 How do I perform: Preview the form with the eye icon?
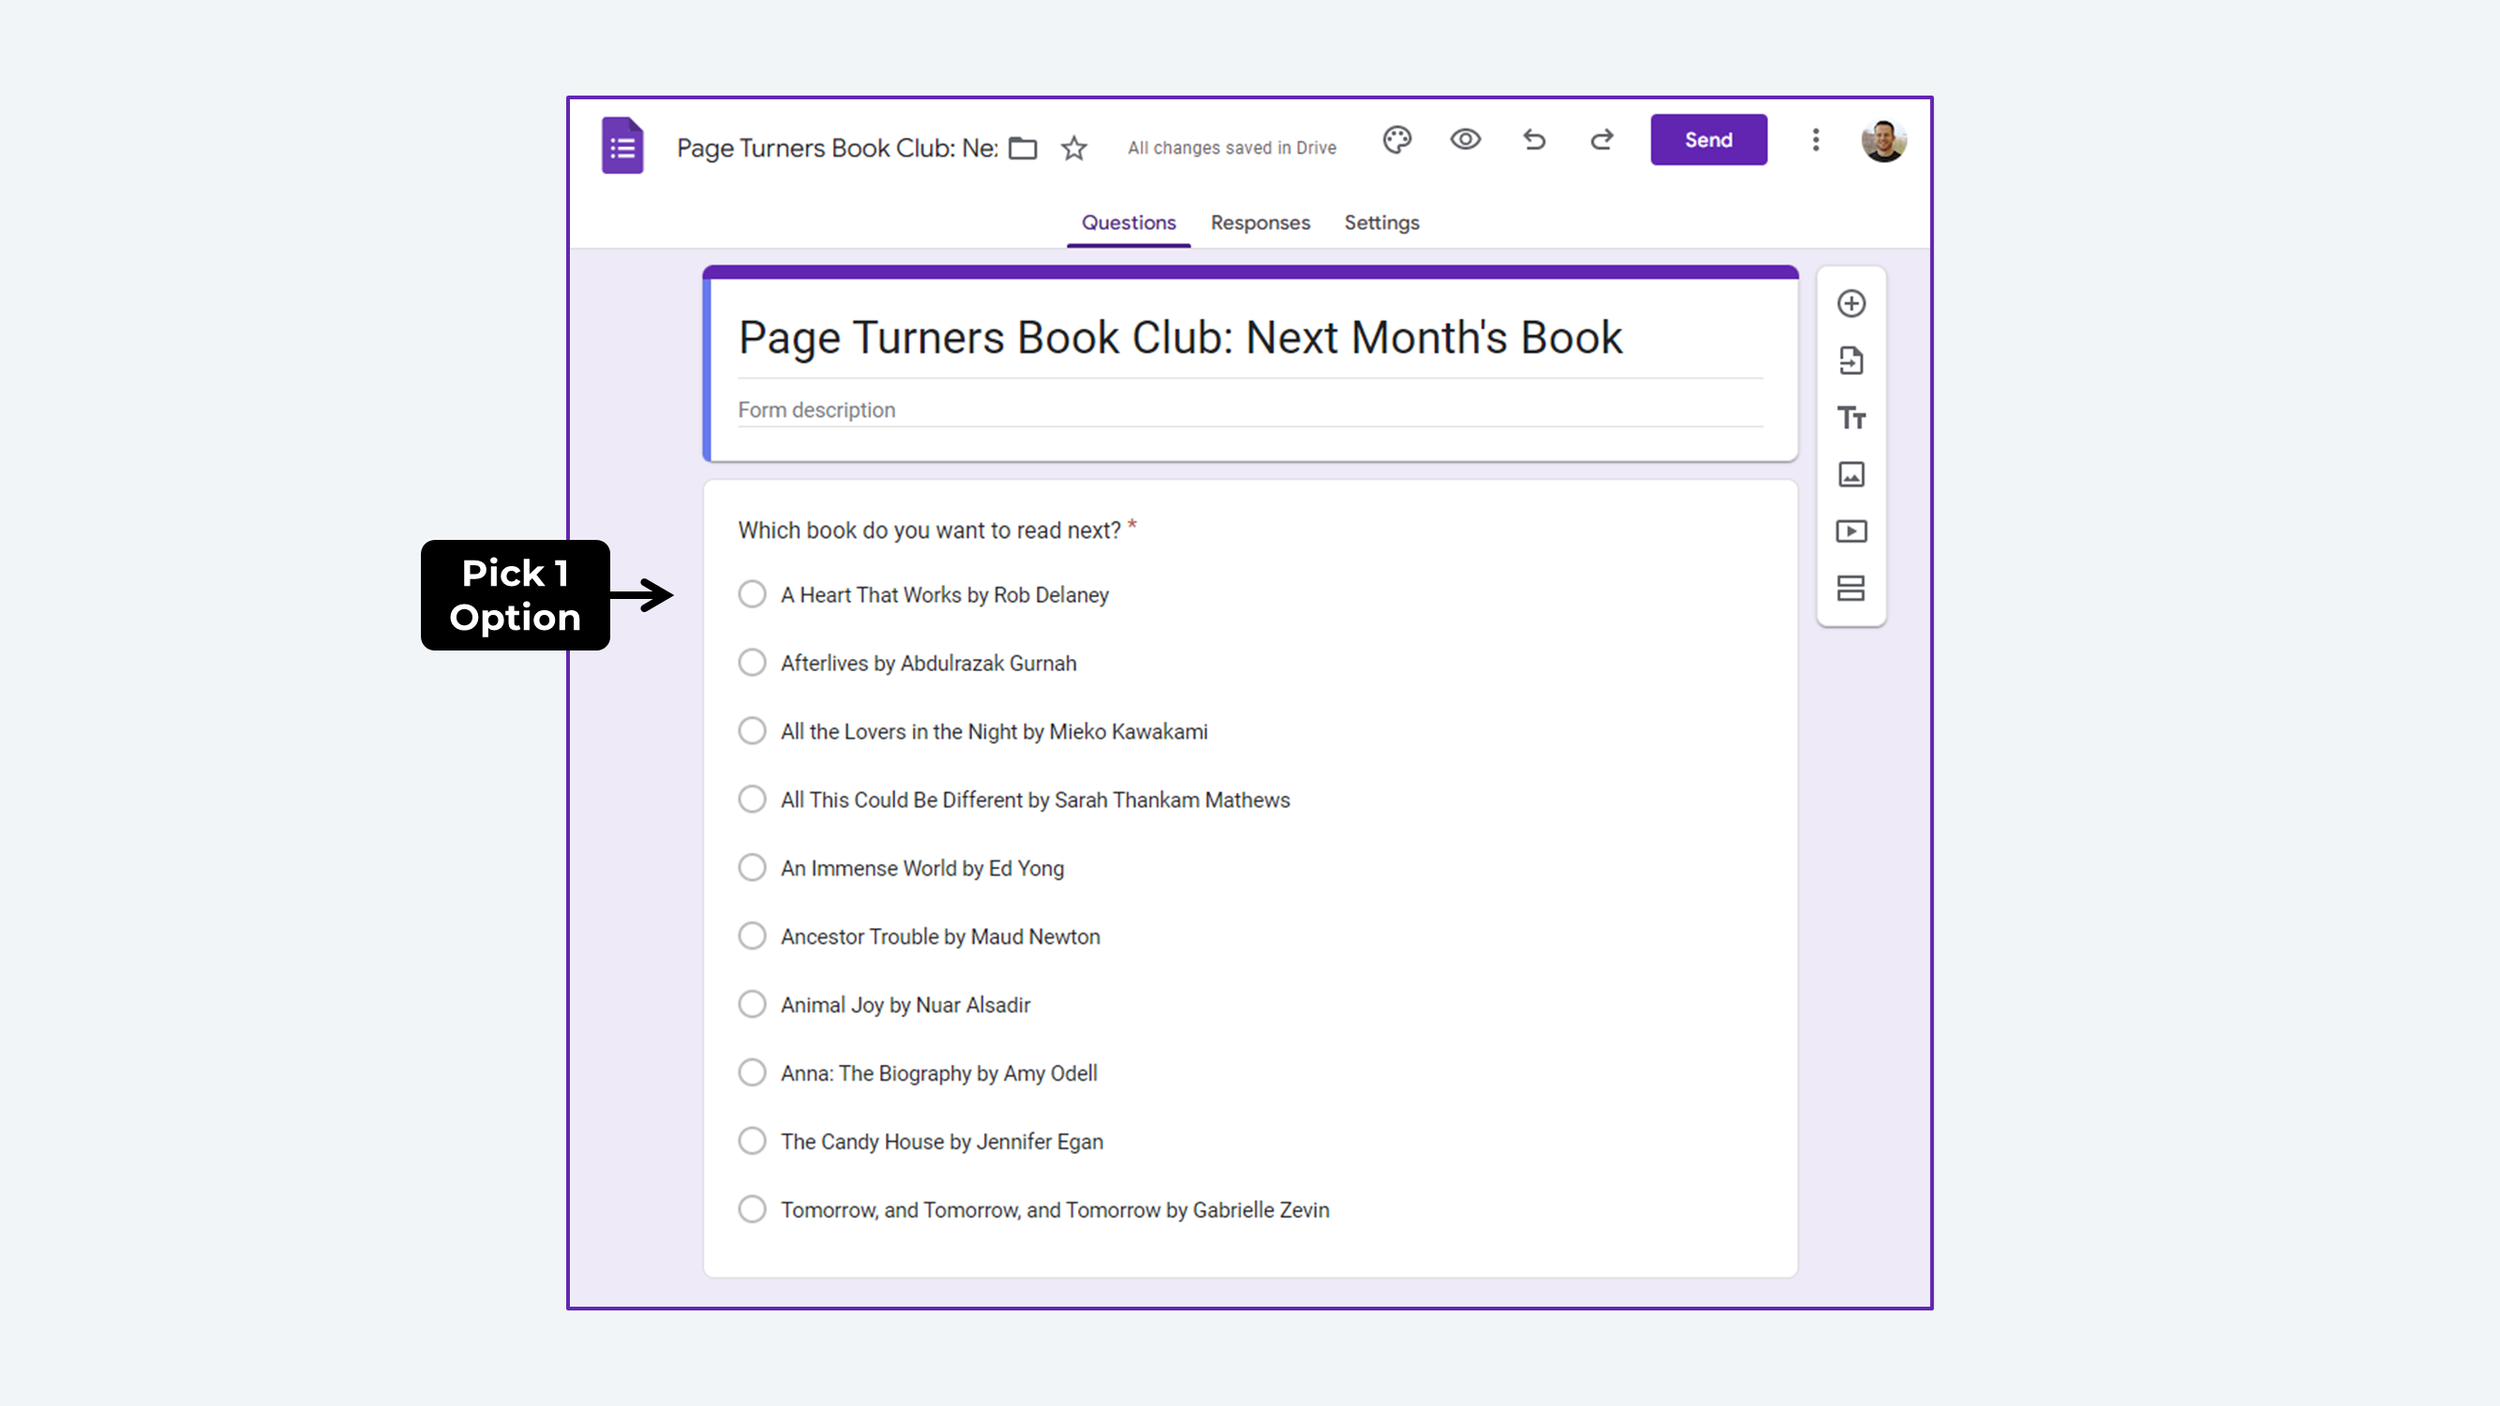point(1465,140)
